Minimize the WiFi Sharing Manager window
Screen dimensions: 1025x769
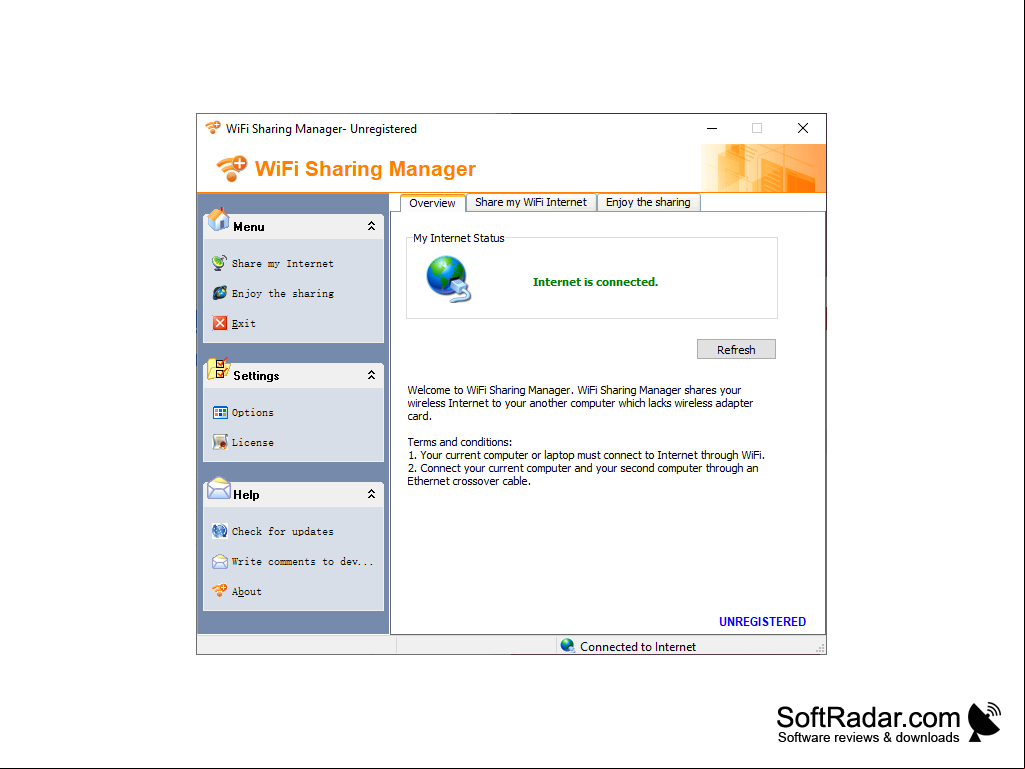point(712,128)
